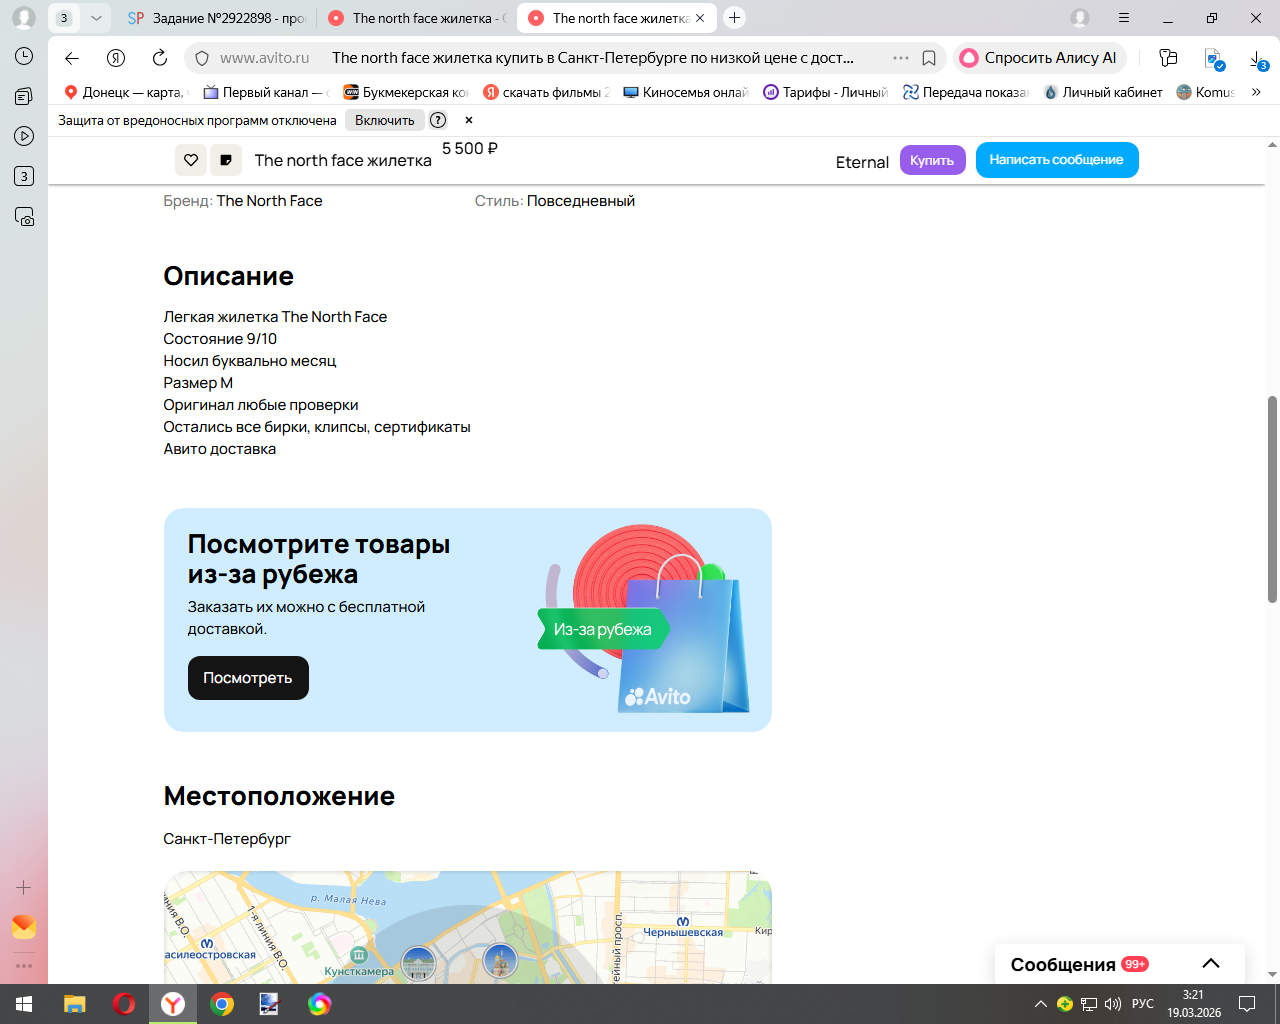
Task: Add a new item to the sidebar
Action: pyautogui.click(x=24, y=887)
